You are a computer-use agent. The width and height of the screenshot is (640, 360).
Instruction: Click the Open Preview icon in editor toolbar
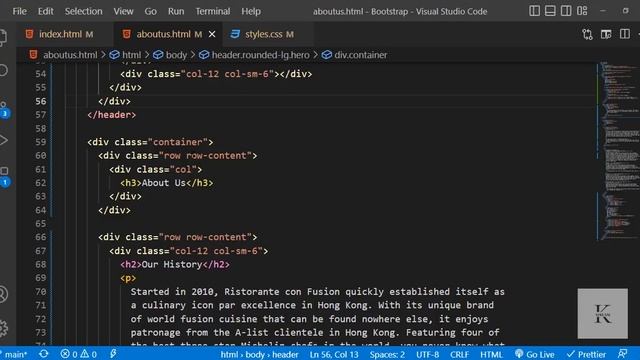click(x=606, y=34)
